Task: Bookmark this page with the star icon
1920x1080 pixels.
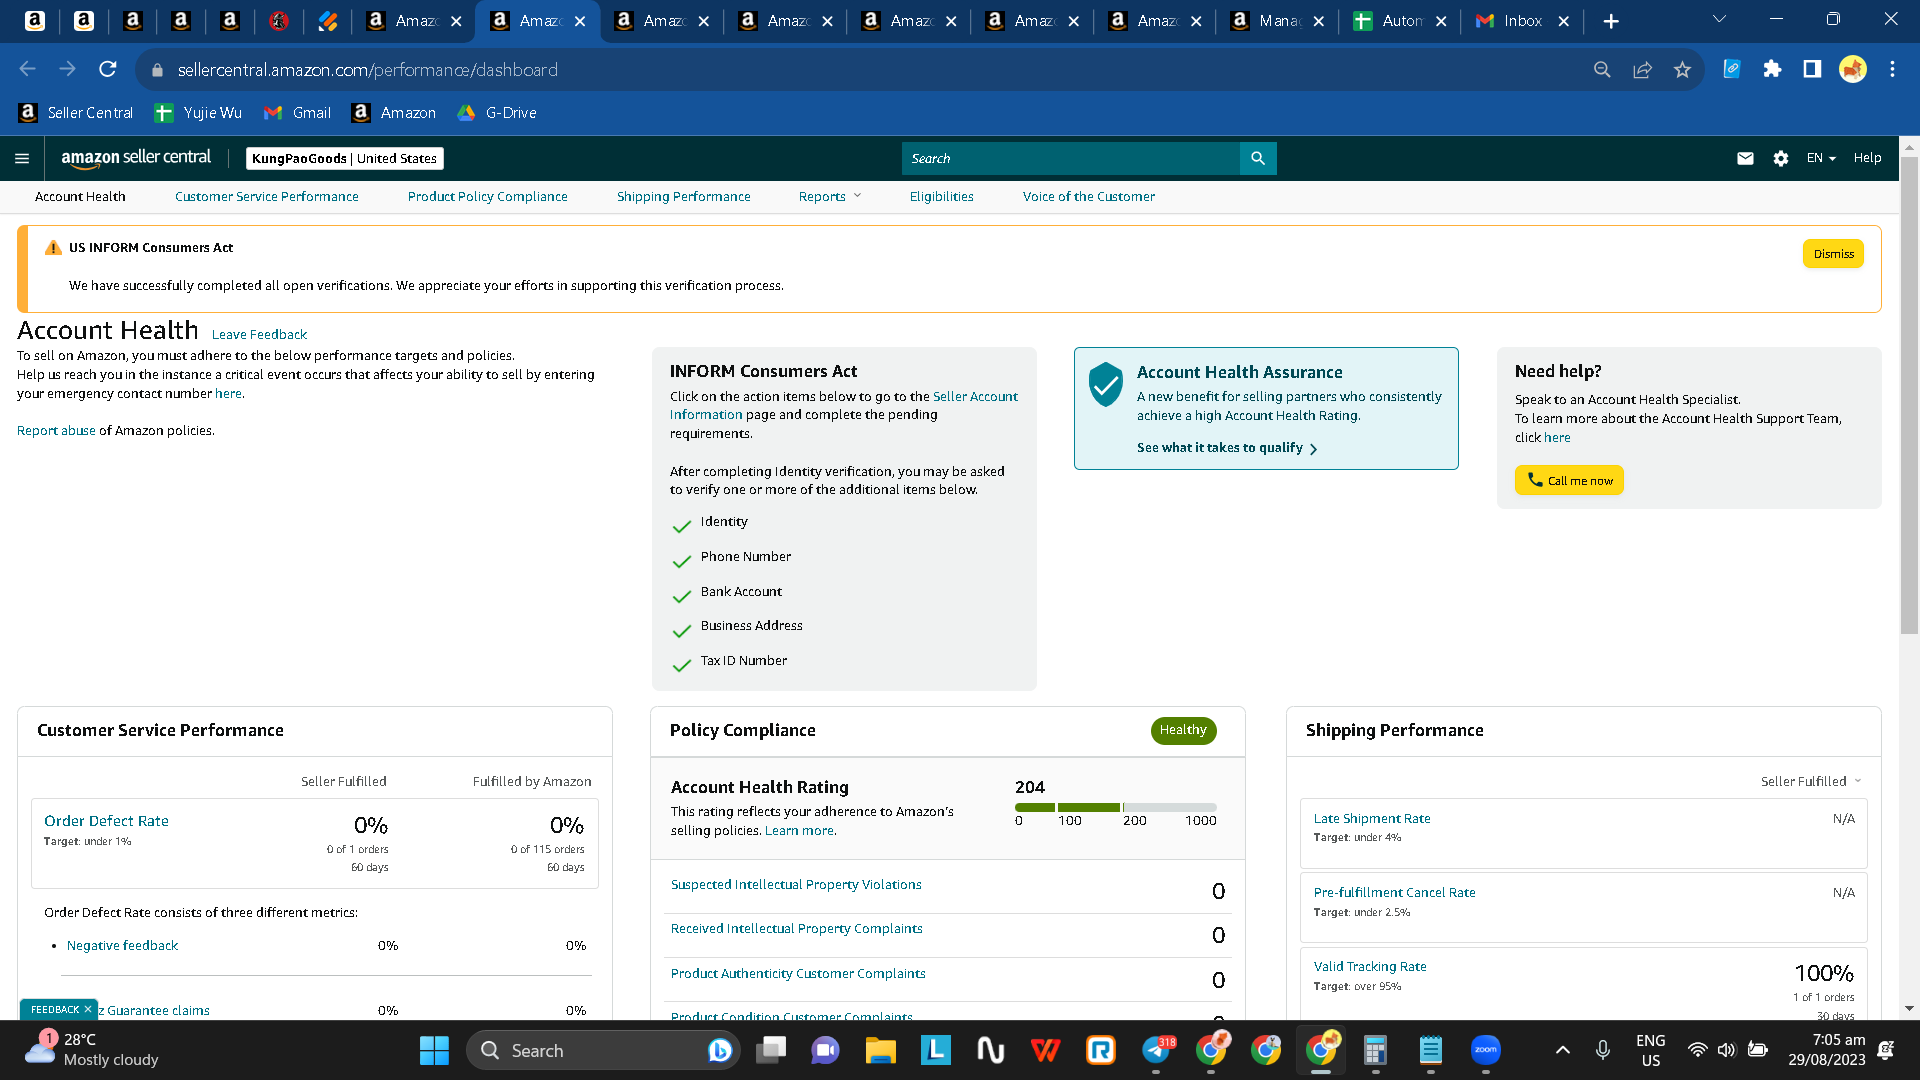Action: tap(1682, 69)
